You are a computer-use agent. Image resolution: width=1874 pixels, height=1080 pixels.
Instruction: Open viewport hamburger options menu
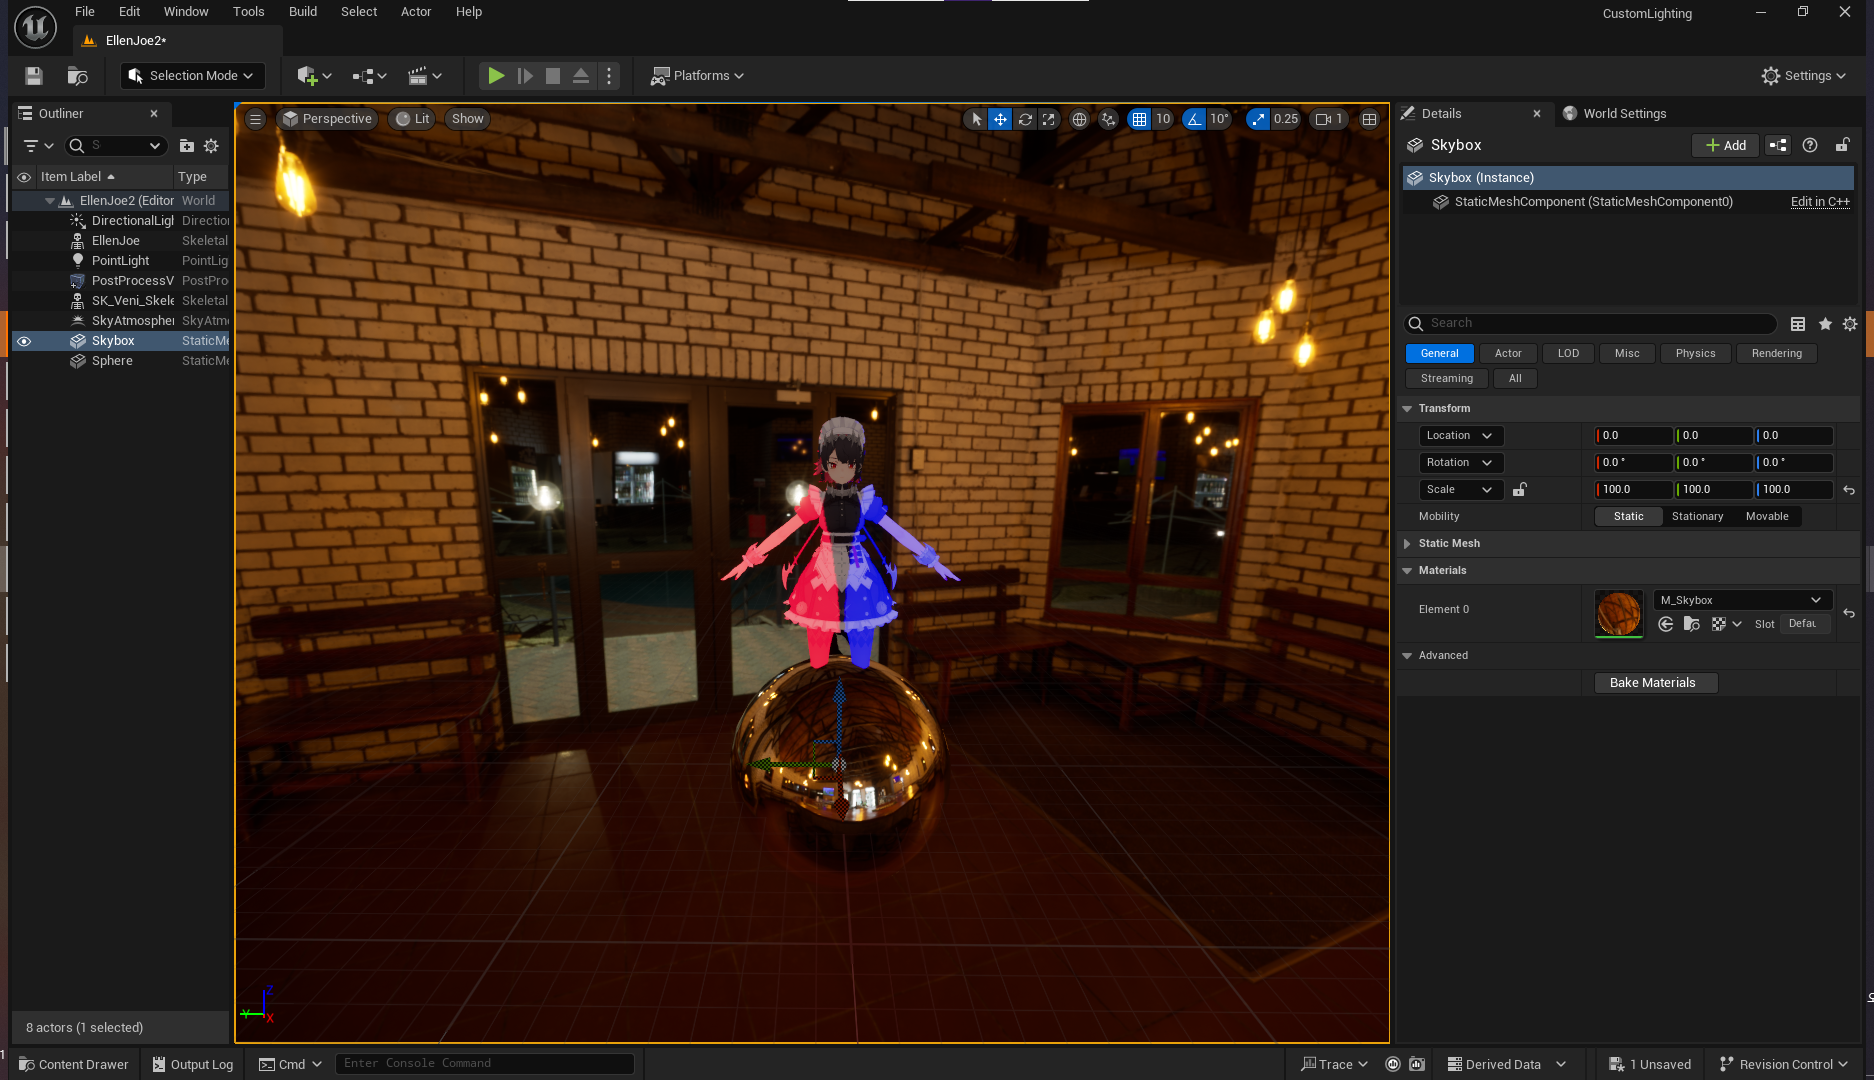256,119
